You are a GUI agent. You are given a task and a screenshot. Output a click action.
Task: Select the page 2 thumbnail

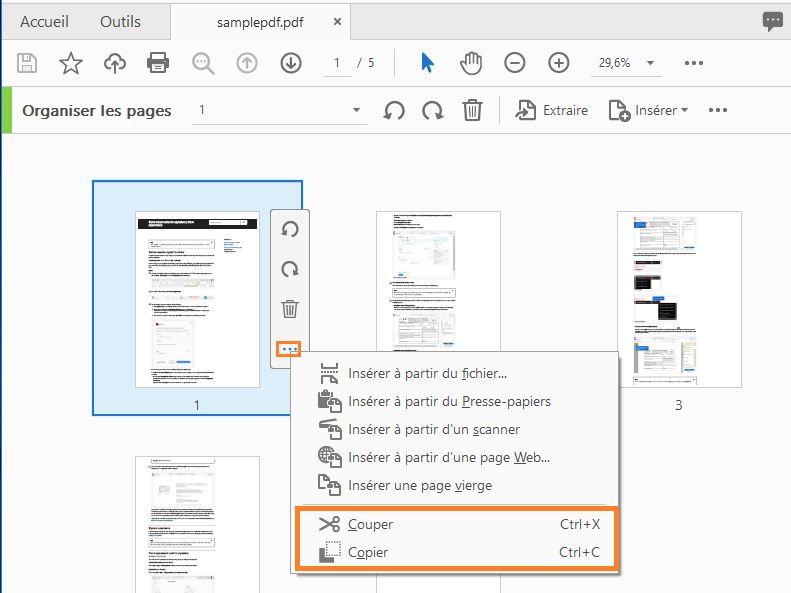(438, 280)
